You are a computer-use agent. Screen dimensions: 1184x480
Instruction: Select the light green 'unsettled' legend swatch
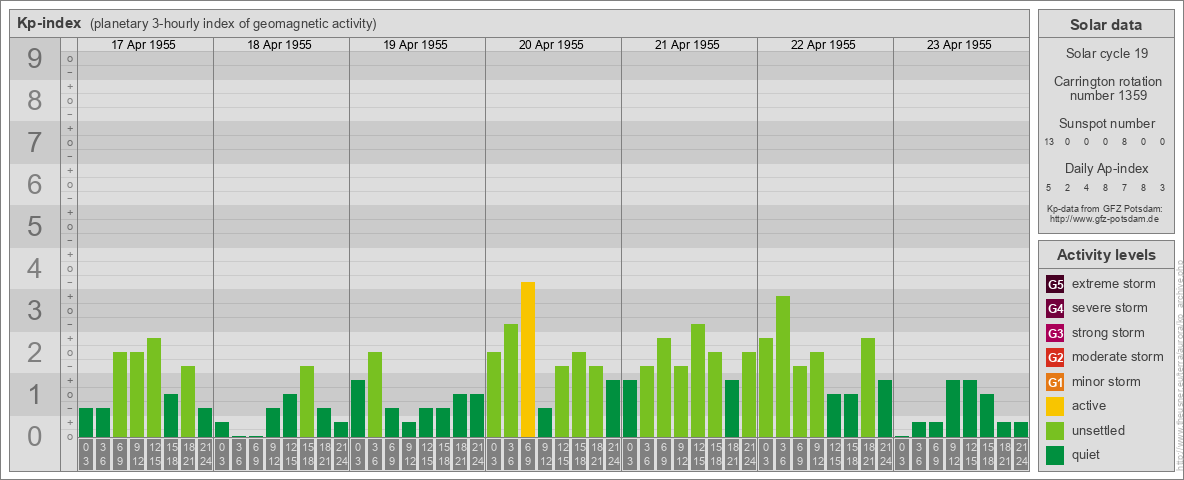pos(1055,430)
